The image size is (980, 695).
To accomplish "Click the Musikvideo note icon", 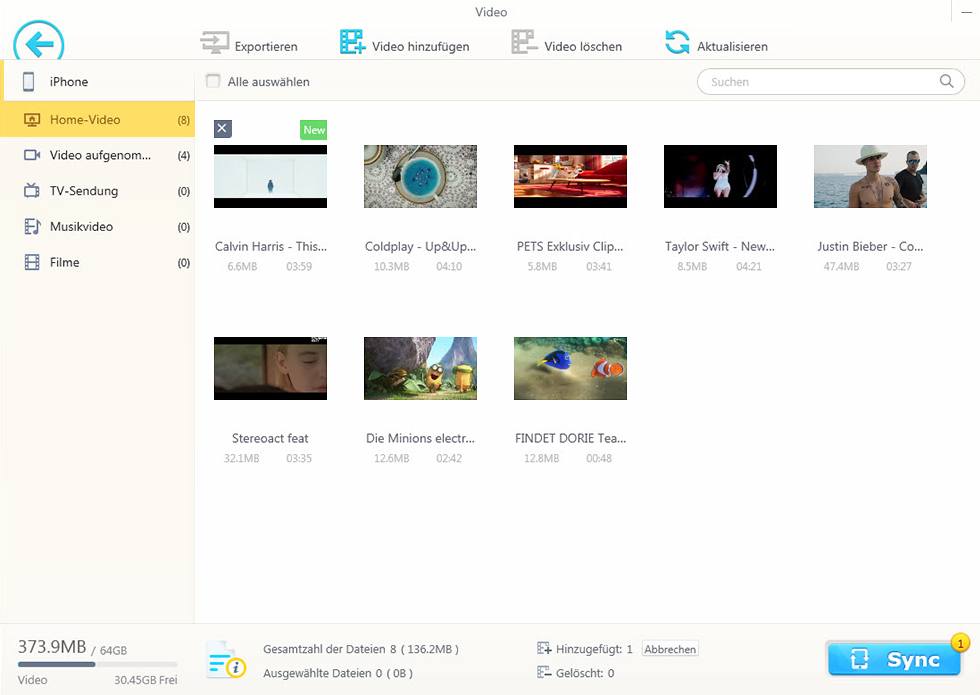I will pos(32,226).
